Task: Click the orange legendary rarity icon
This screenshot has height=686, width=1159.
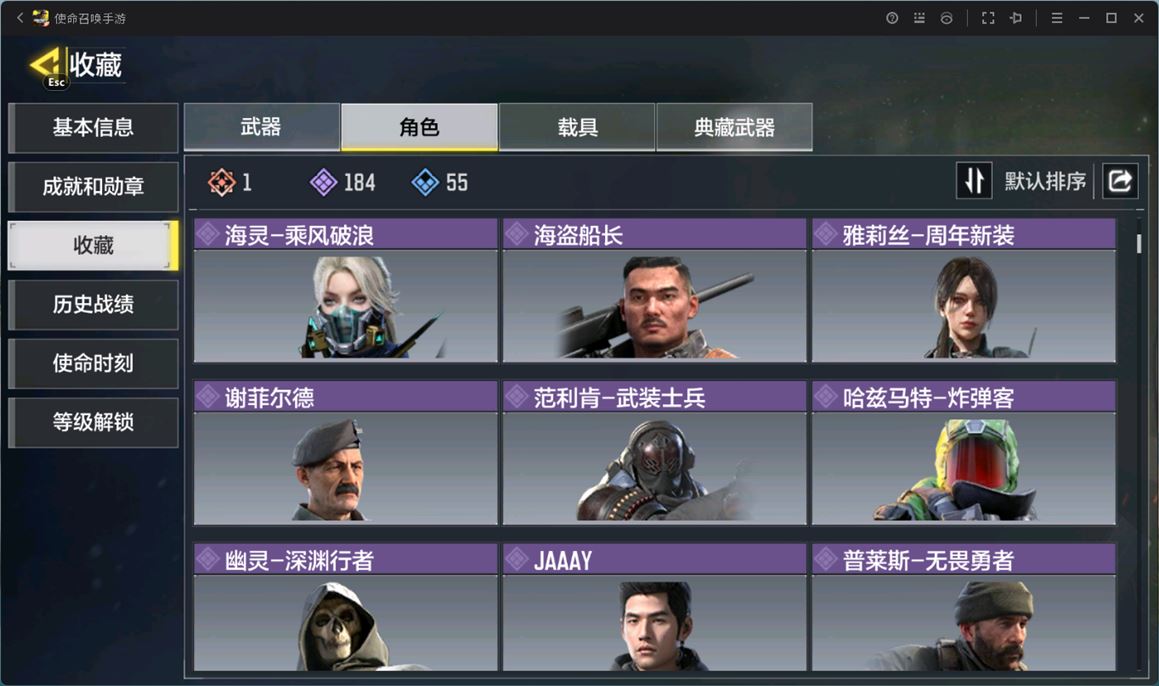Action: point(221,182)
